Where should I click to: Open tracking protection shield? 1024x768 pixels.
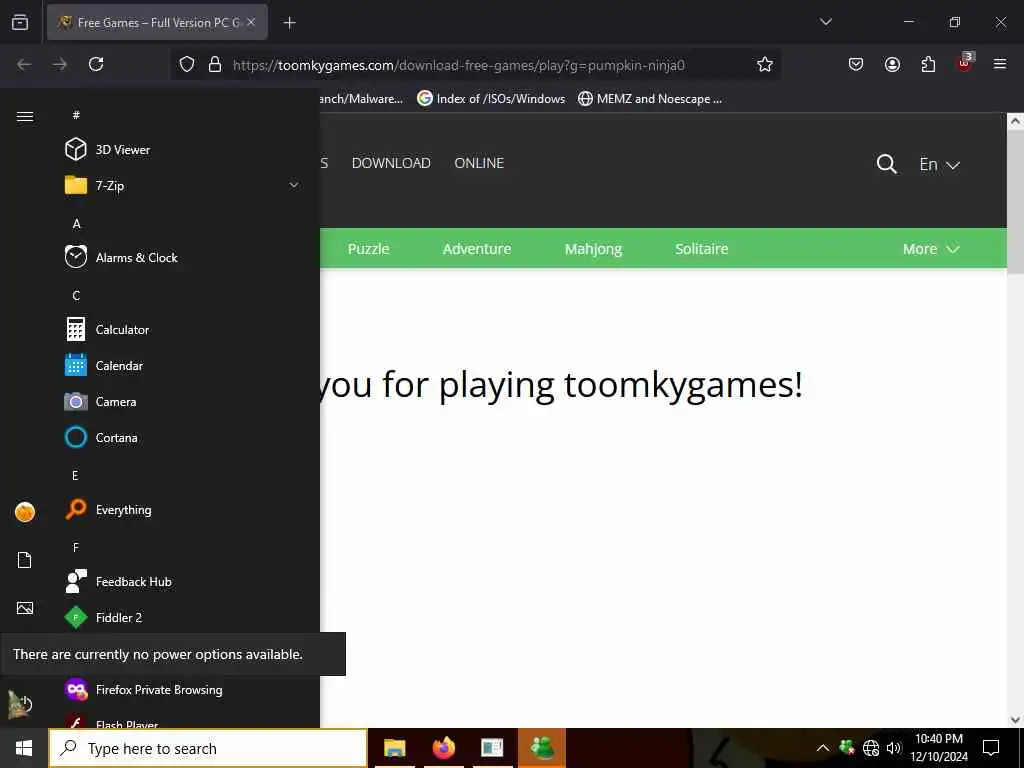point(187,64)
